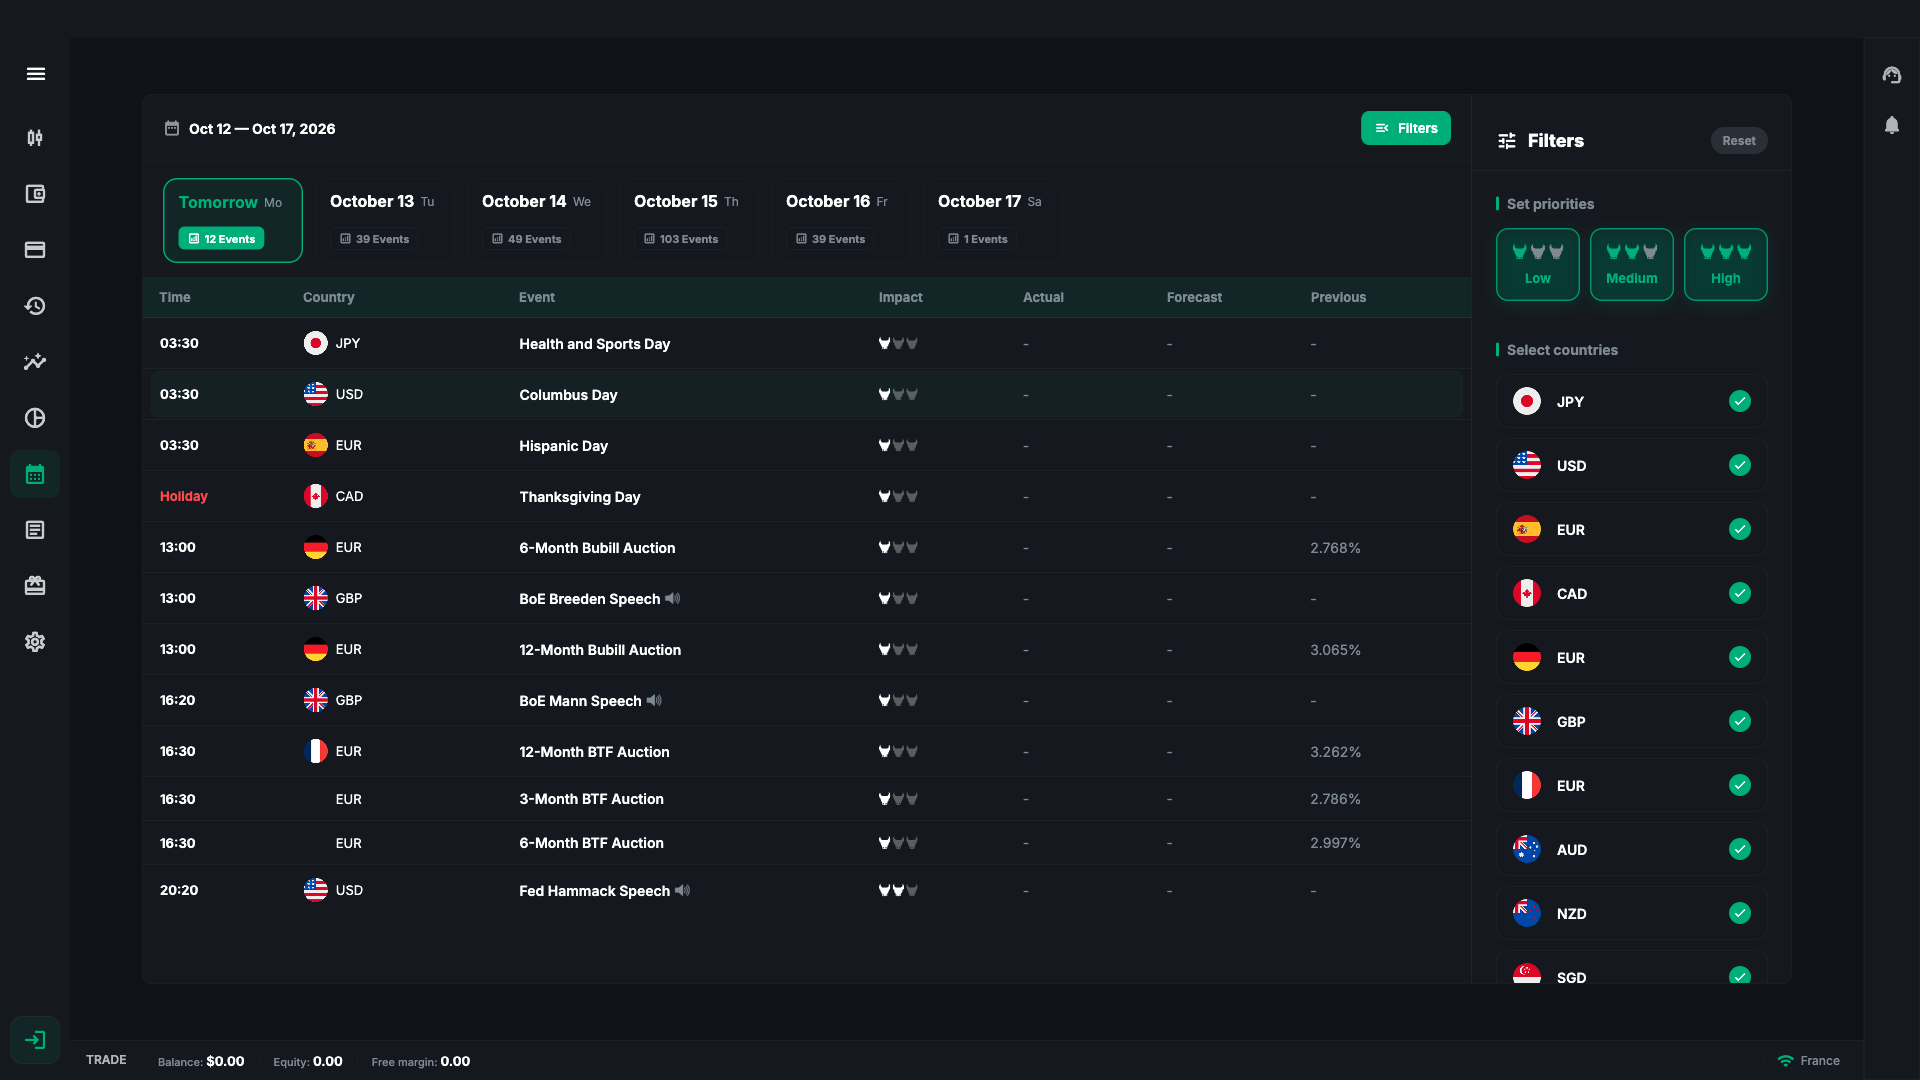
Task: Click the speaker icon beside Fed Hammack Speech
Action: pos(683,890)
